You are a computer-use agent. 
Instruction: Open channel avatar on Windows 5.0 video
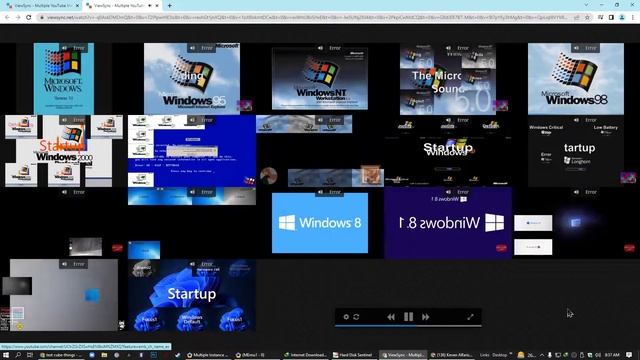501,105
